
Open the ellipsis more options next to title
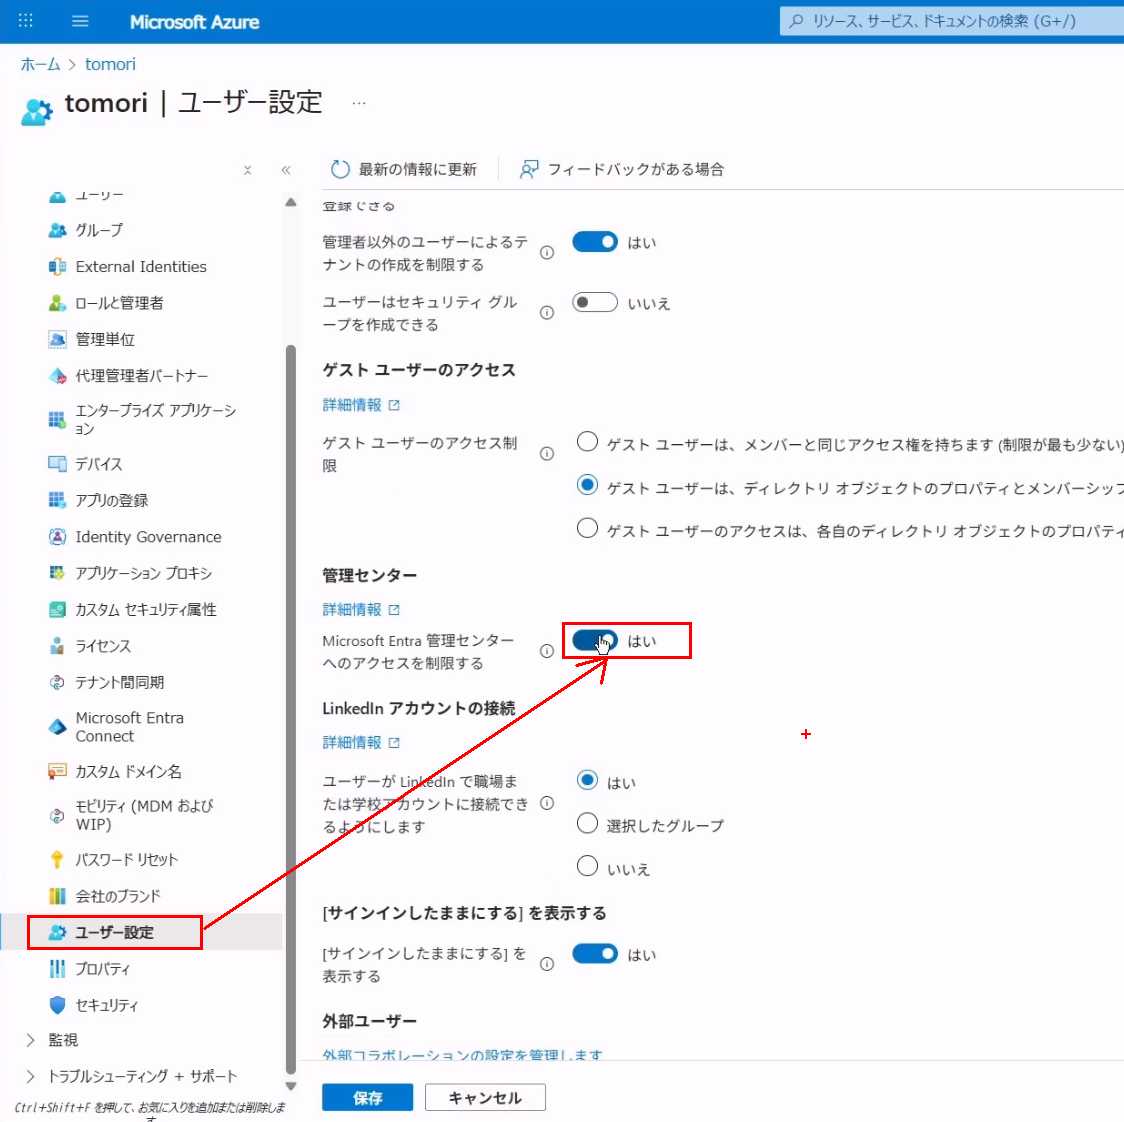pyautogui.click(x=359, y=103)
